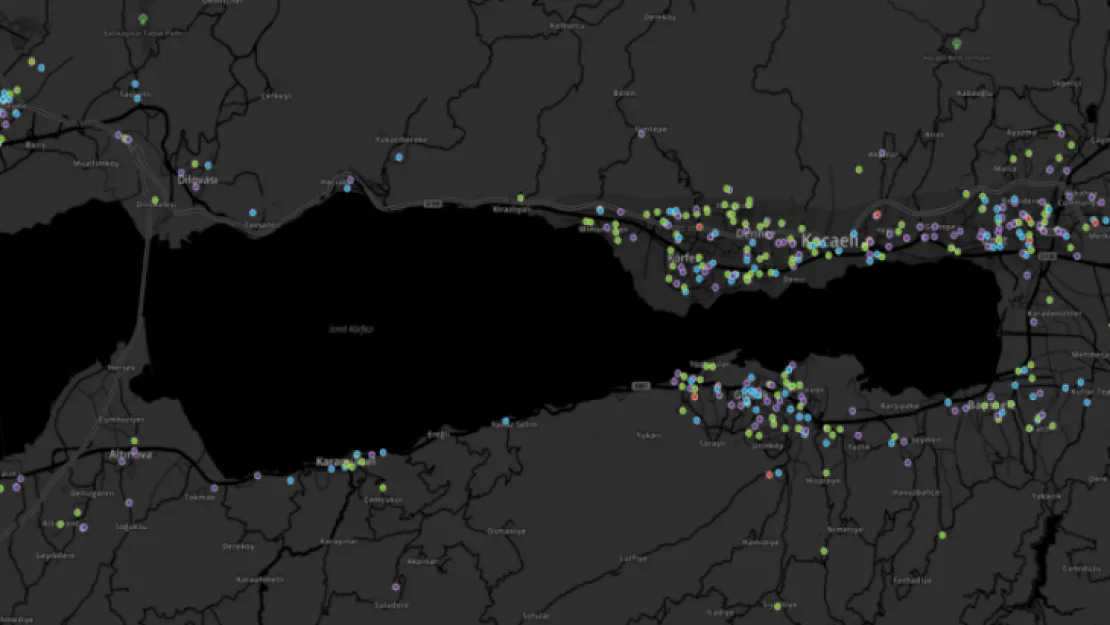Viewport: 1110px width, 625px height.
Task: Click the red dot next to blue dot south of Gölcük
Action: click(769, 475)
